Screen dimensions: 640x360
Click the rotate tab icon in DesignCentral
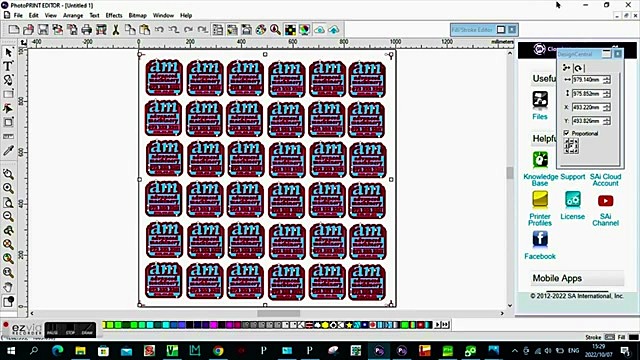pos(578,68)
